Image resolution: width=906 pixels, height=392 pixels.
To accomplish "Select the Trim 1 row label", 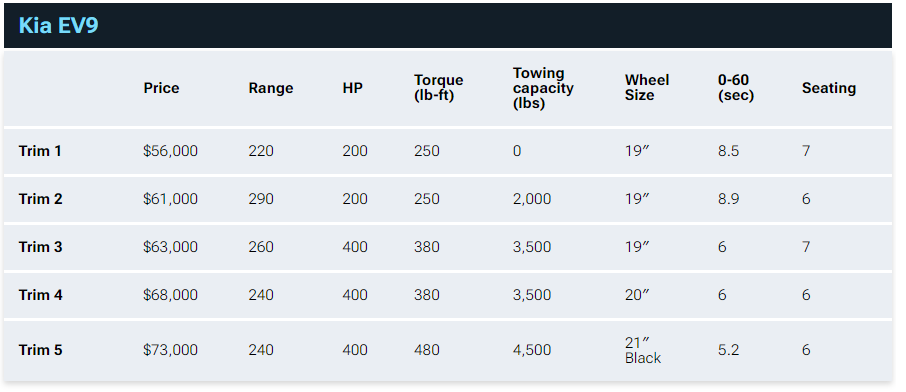I will tap(40, 151).
